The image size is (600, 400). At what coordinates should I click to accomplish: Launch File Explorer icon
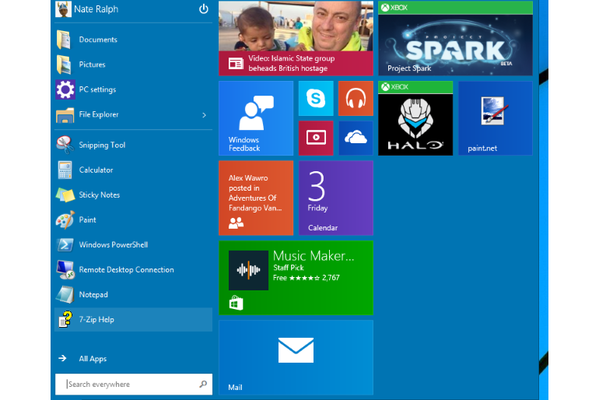(65, 114)
